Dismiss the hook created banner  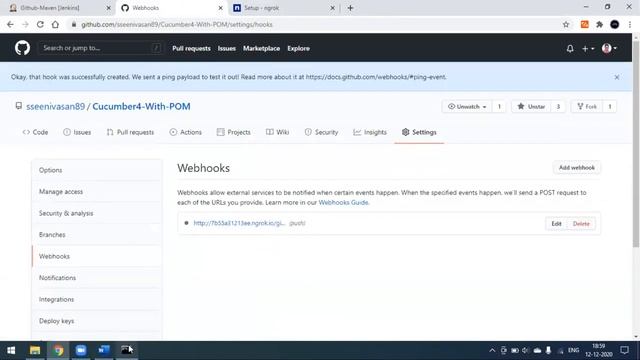617,77
